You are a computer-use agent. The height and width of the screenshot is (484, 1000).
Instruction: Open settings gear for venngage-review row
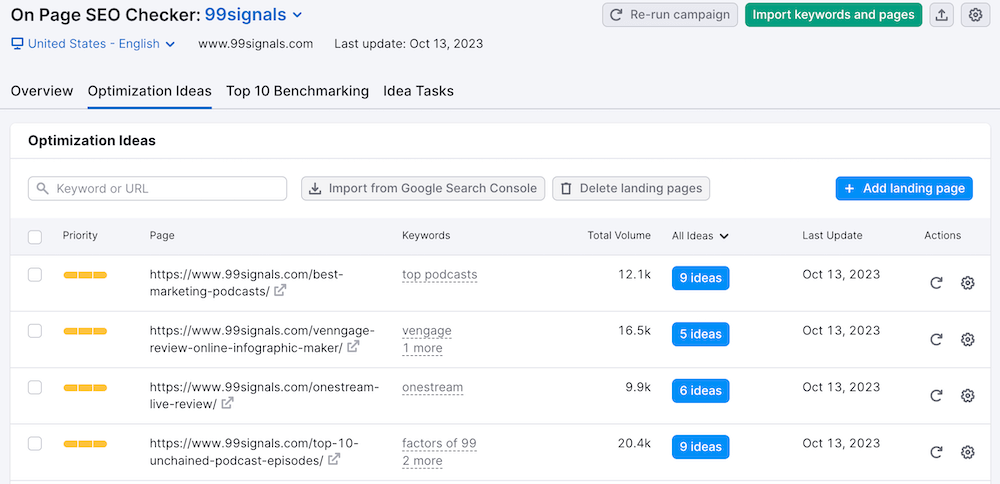coord(967,339)
